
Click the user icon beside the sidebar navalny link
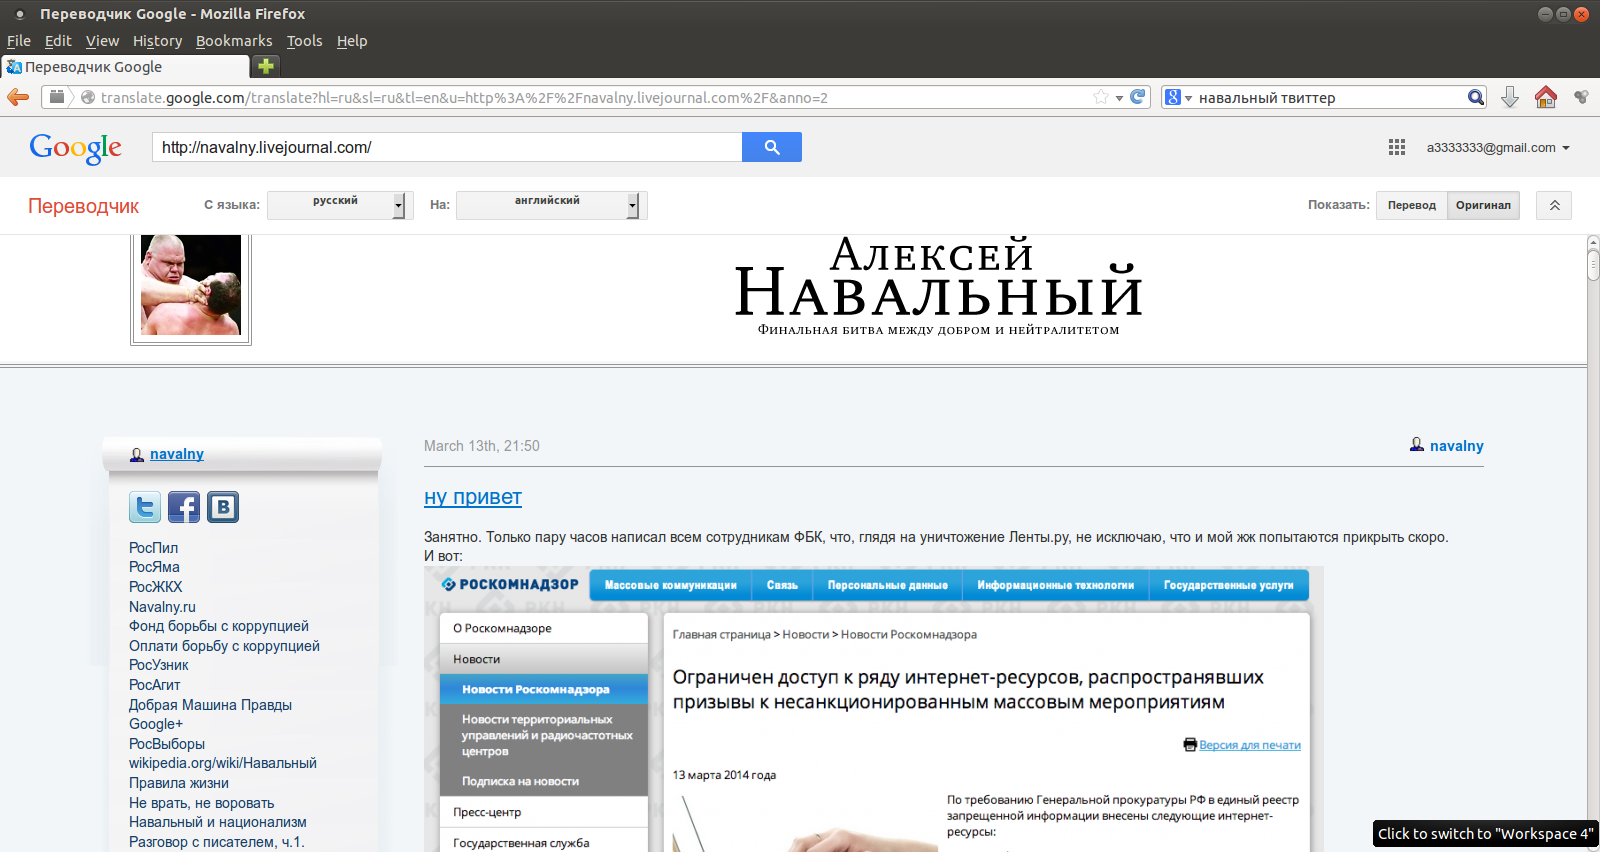[x=137, y=454]
